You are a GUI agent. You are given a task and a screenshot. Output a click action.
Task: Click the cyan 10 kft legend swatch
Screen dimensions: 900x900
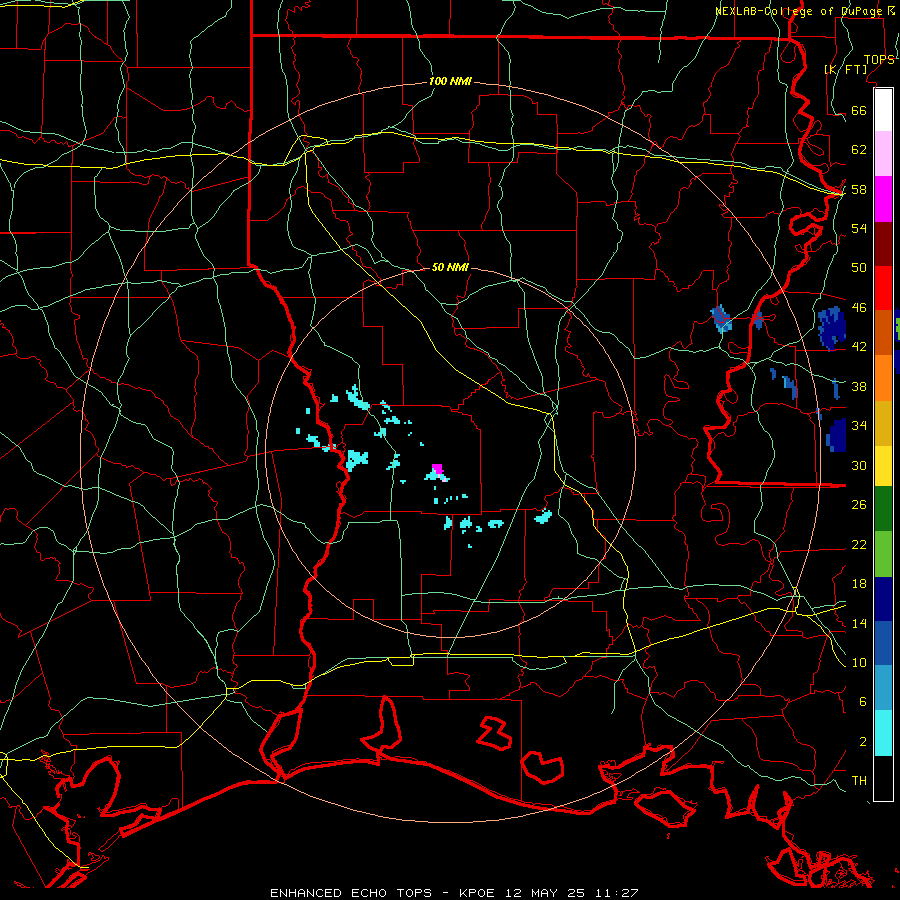[x=883, y=733]
